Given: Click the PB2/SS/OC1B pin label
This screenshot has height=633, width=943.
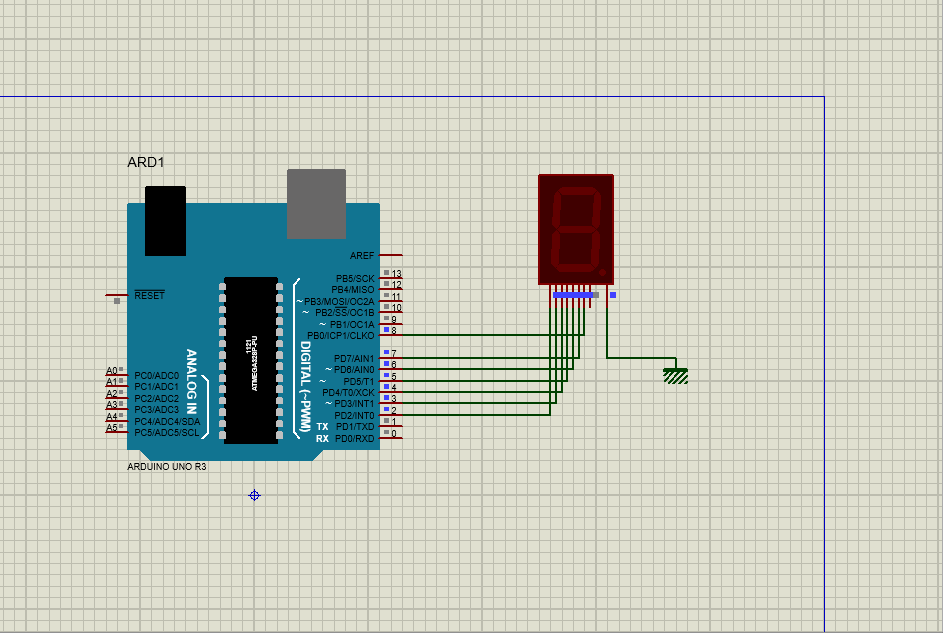Looking at the screenshot, I should coord(345,313).
